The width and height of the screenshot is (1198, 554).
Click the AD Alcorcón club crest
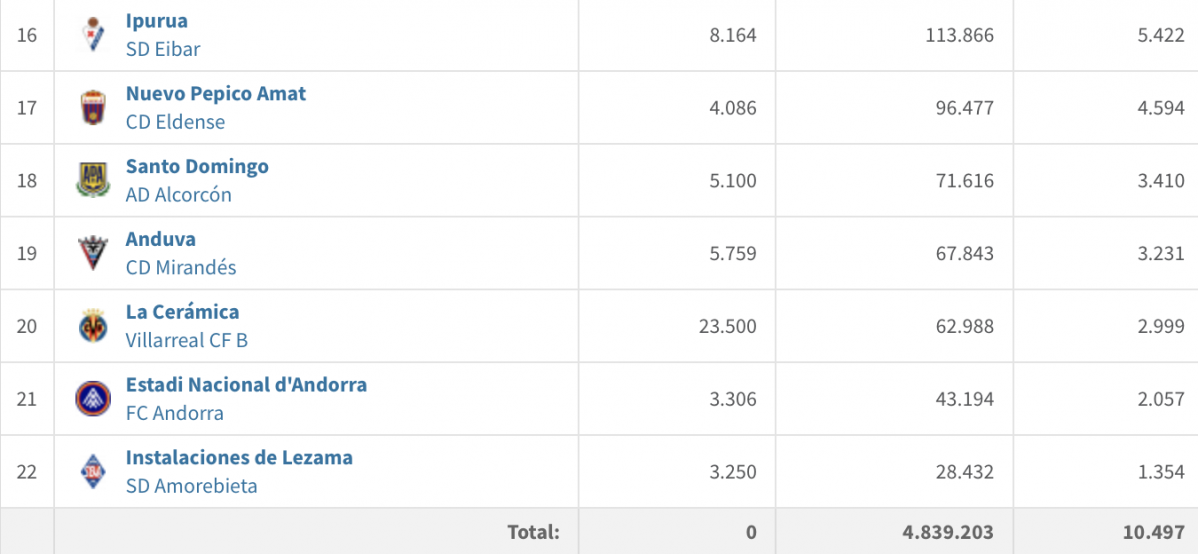click(x=93, y=180)
